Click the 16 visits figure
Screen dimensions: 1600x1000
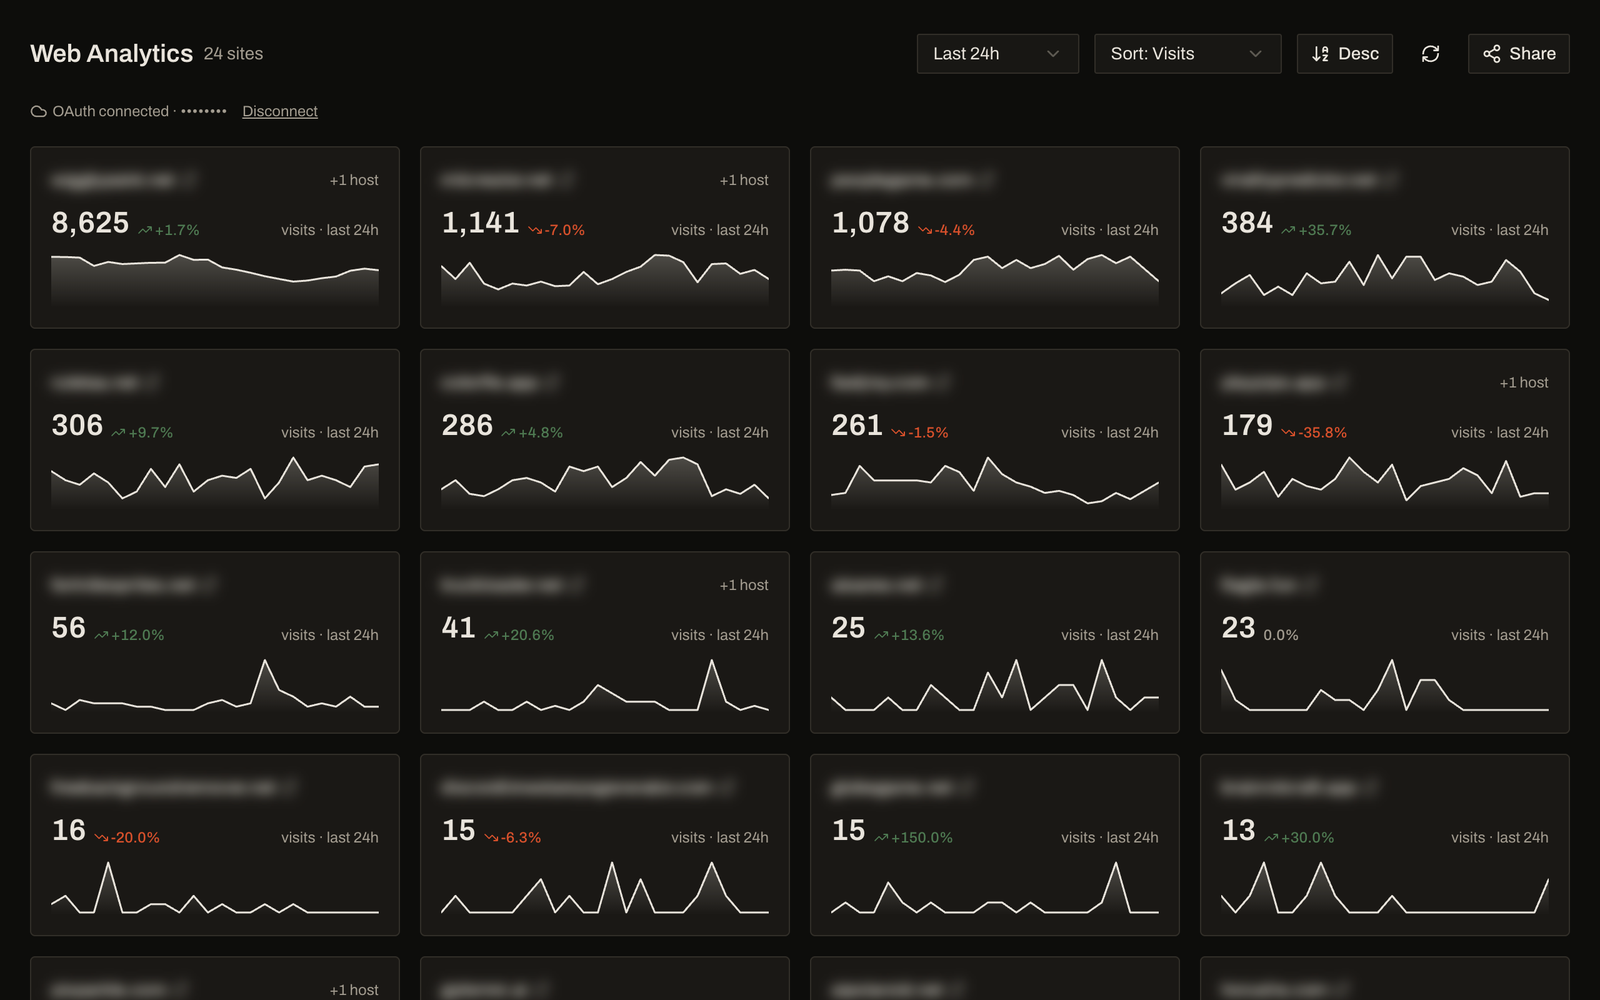click(x=69, y=831)
